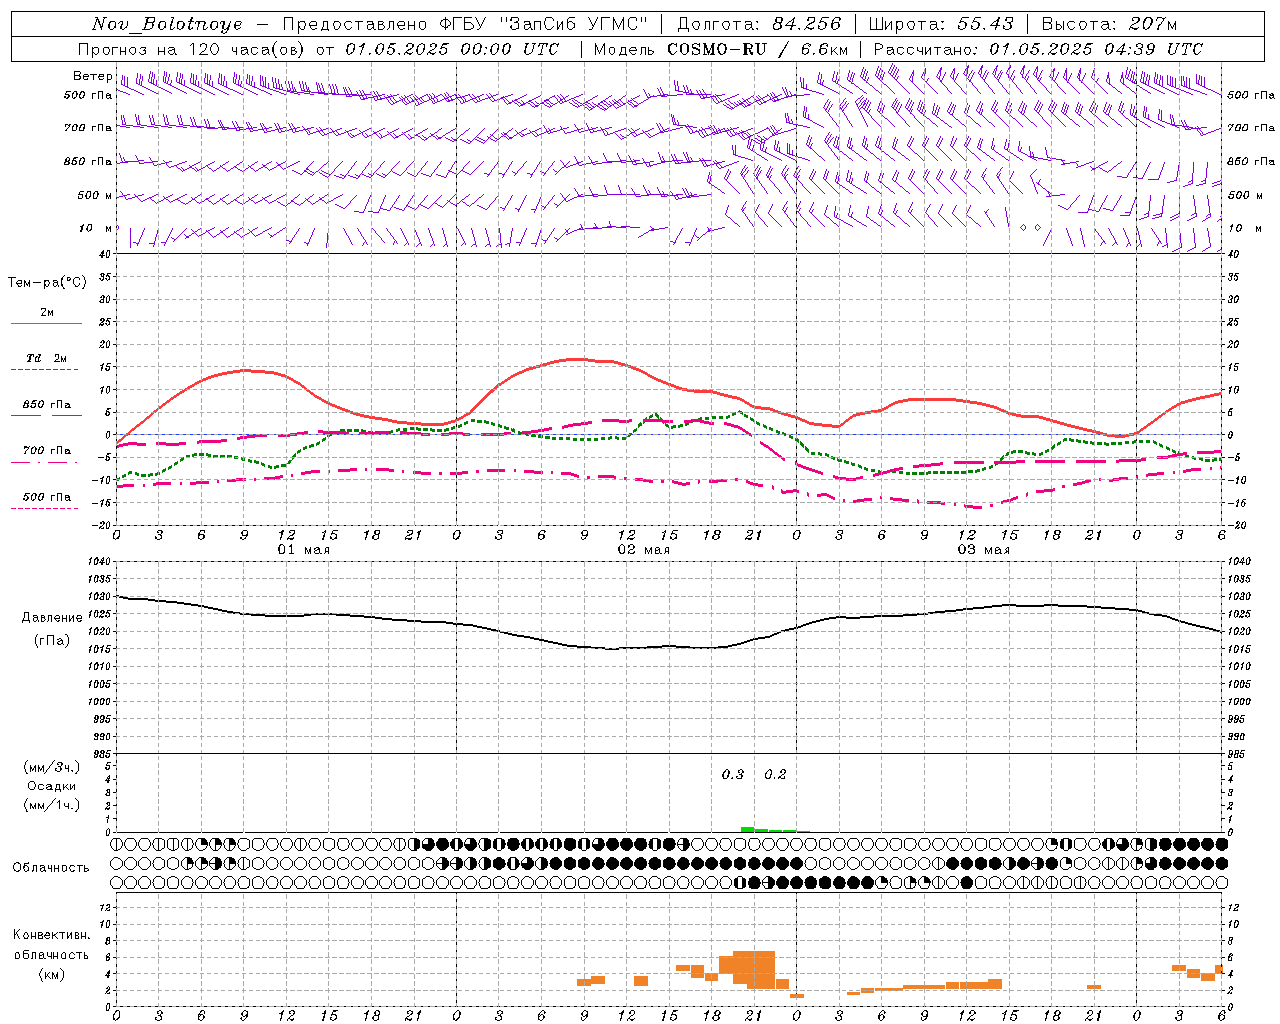This screenshot has width=1280, height=1024.
Task: Click the (мм/1ч.) precipitation unit label
Action: pos(51,805)
